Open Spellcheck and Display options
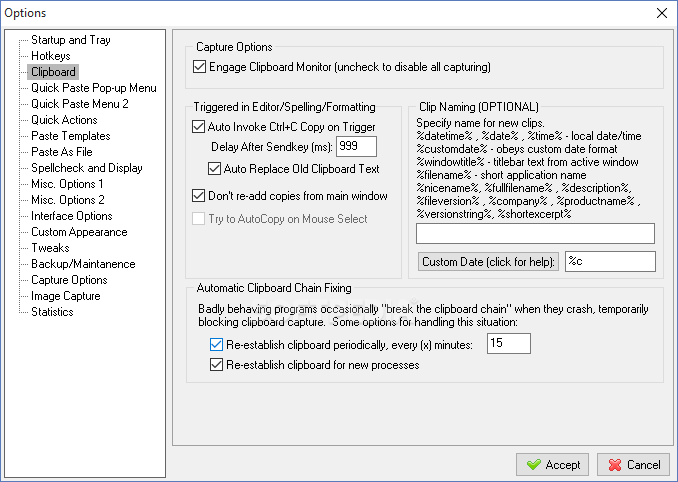The image size is (678, 482). tap(87, 168)
